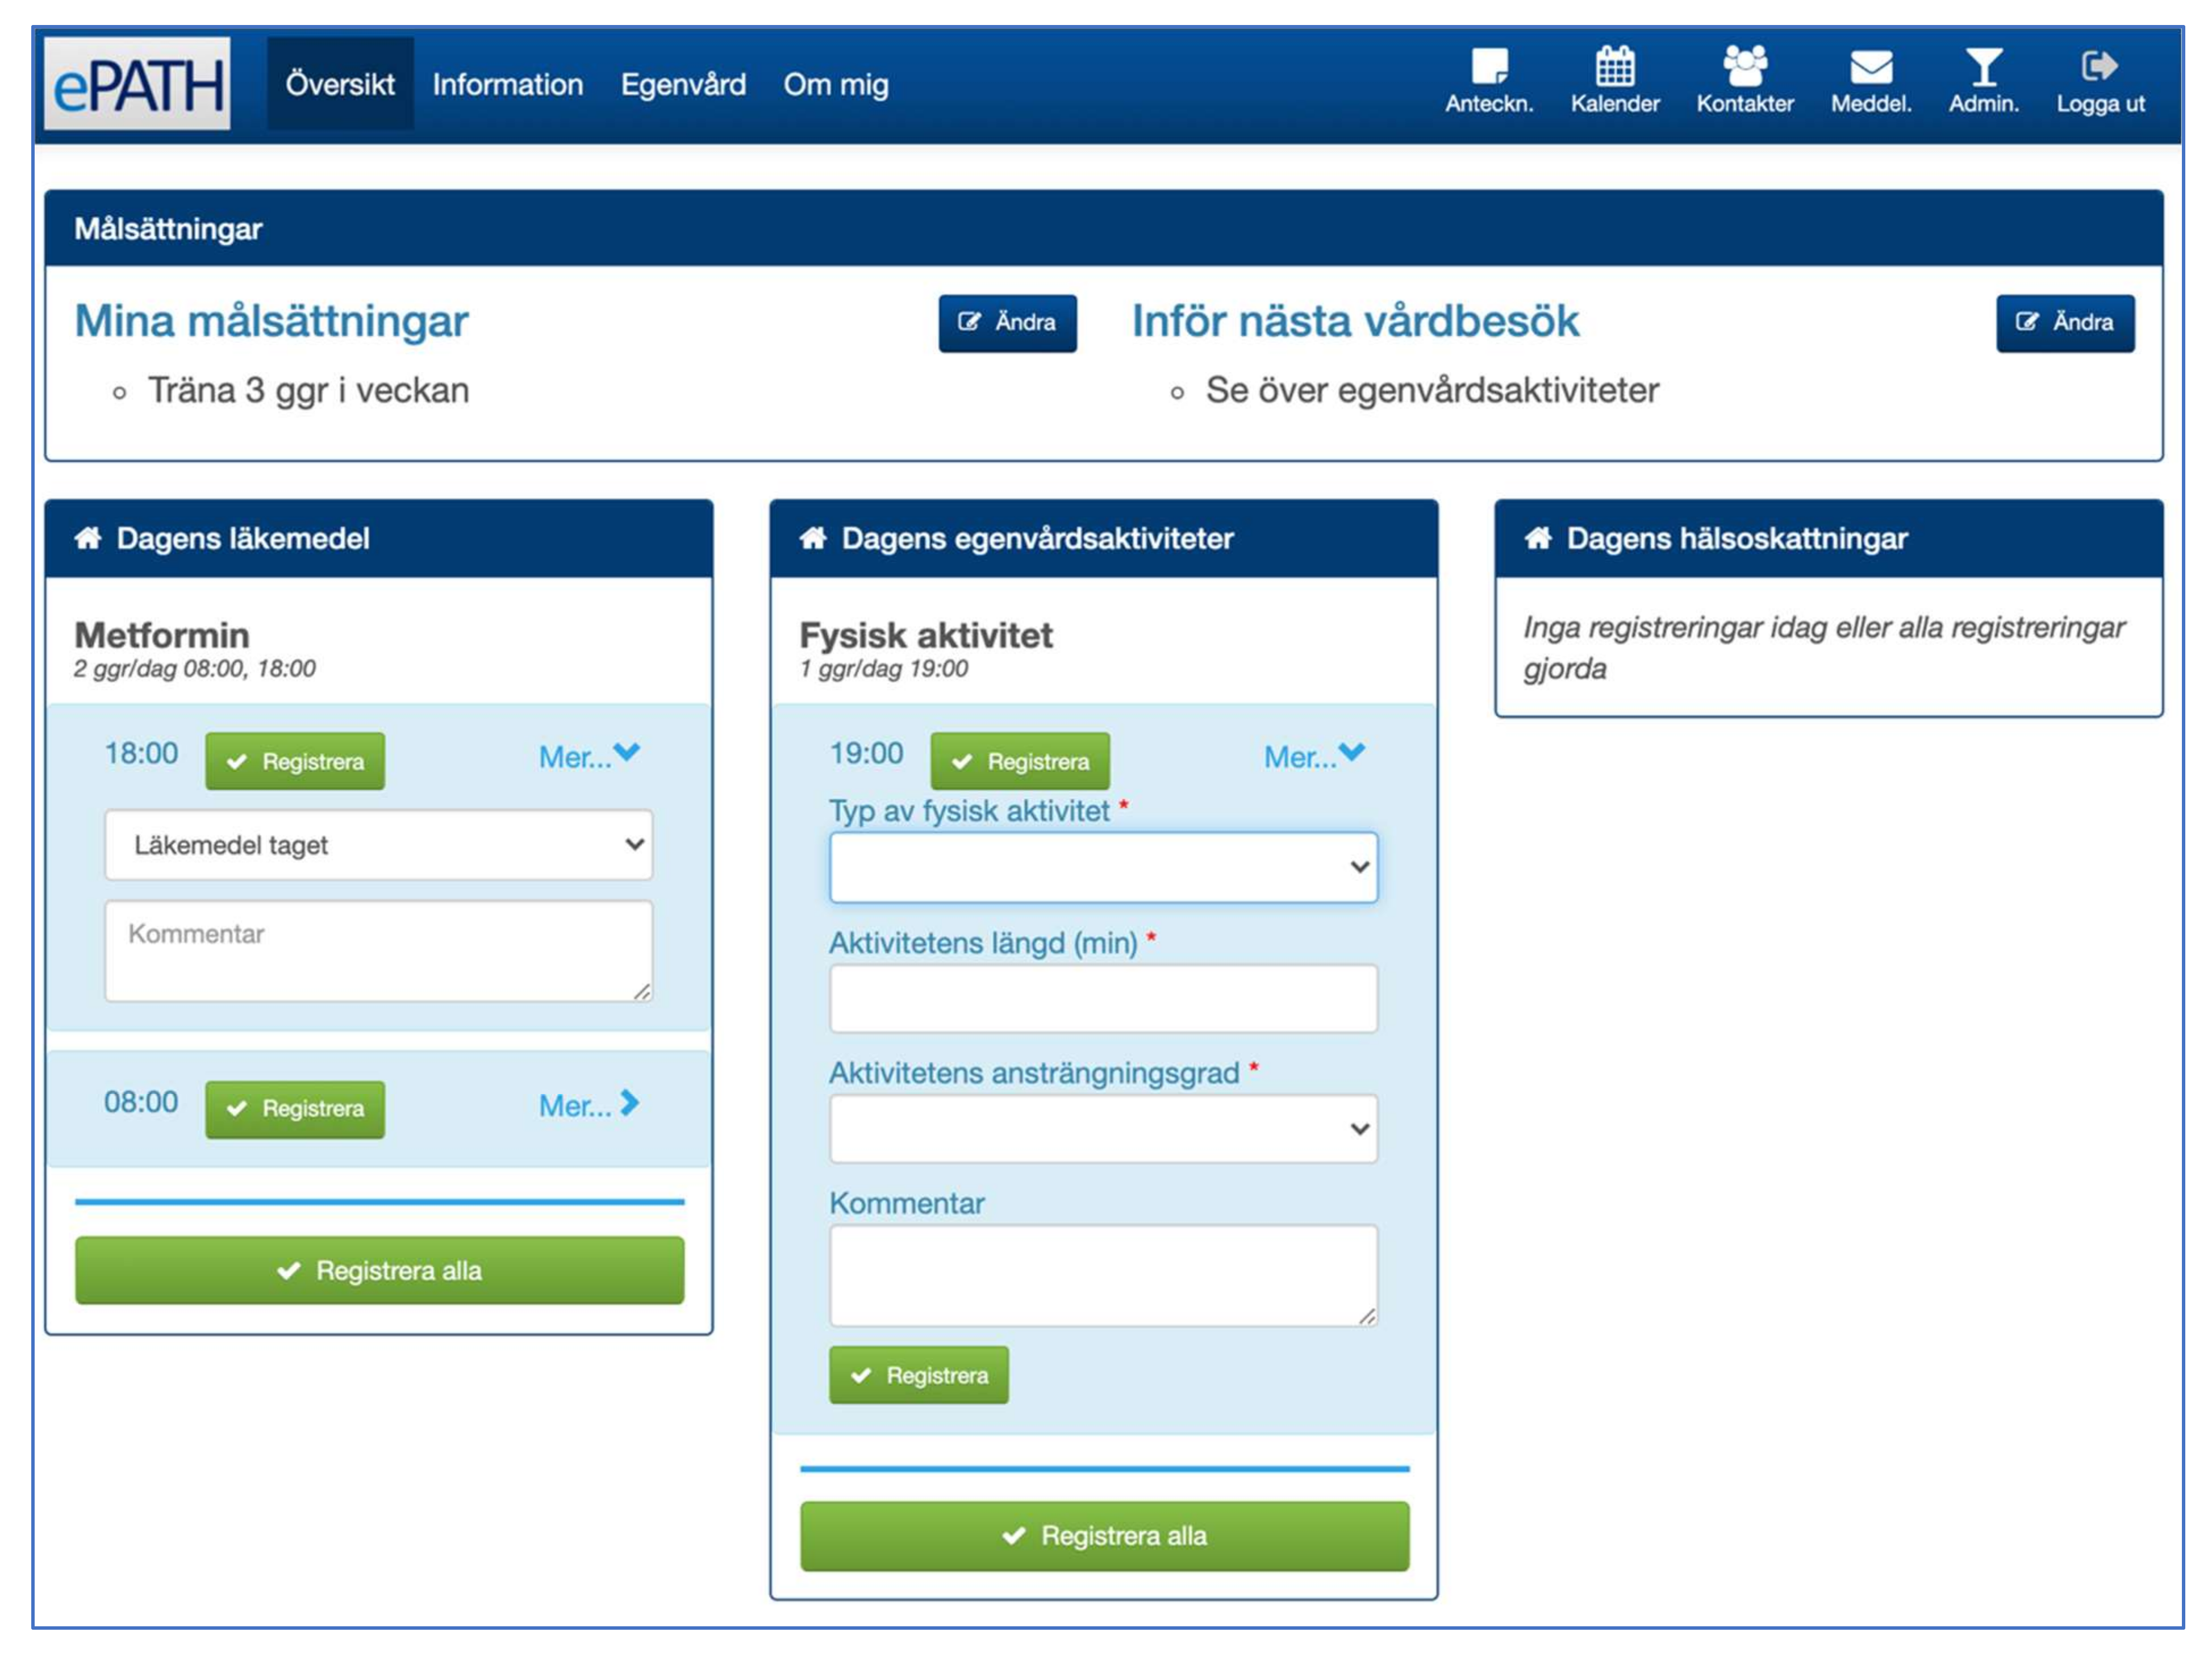Click the Aktivitetens längd (min) field
Viewport: 2212px width, 1653px height.
(x=1102, y=998)
